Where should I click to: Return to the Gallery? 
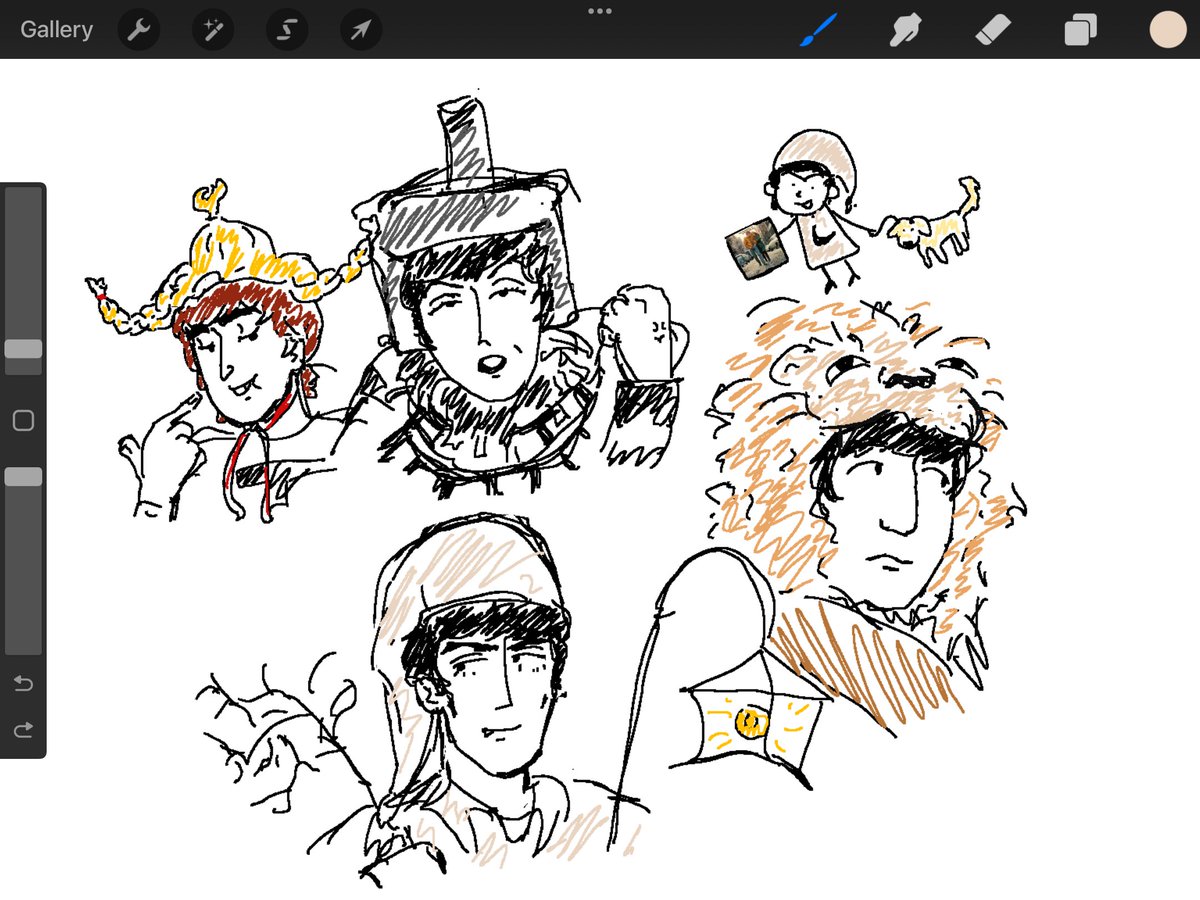coord(56,29)
